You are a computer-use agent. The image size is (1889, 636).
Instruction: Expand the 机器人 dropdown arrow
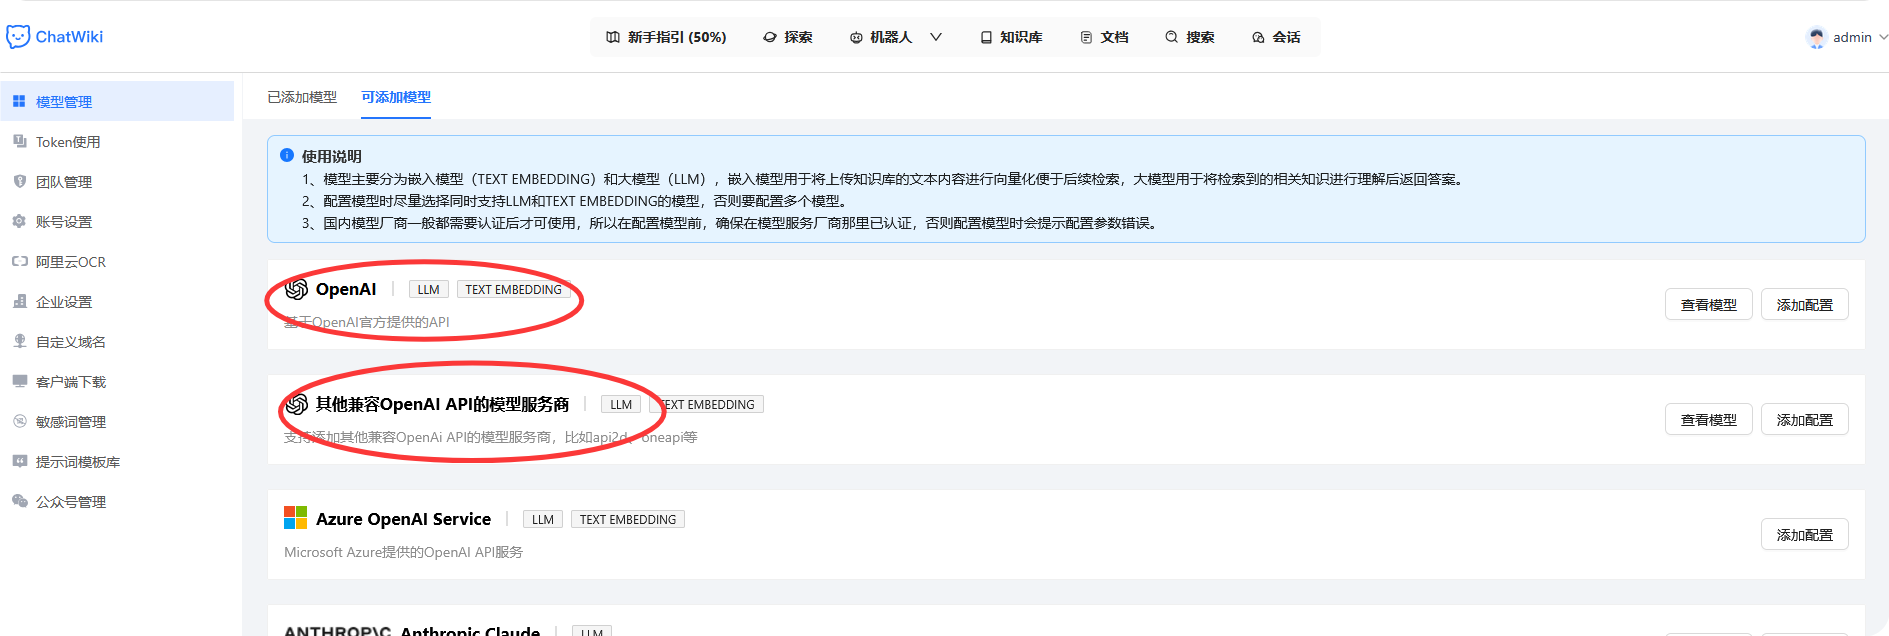pos(936,37)
